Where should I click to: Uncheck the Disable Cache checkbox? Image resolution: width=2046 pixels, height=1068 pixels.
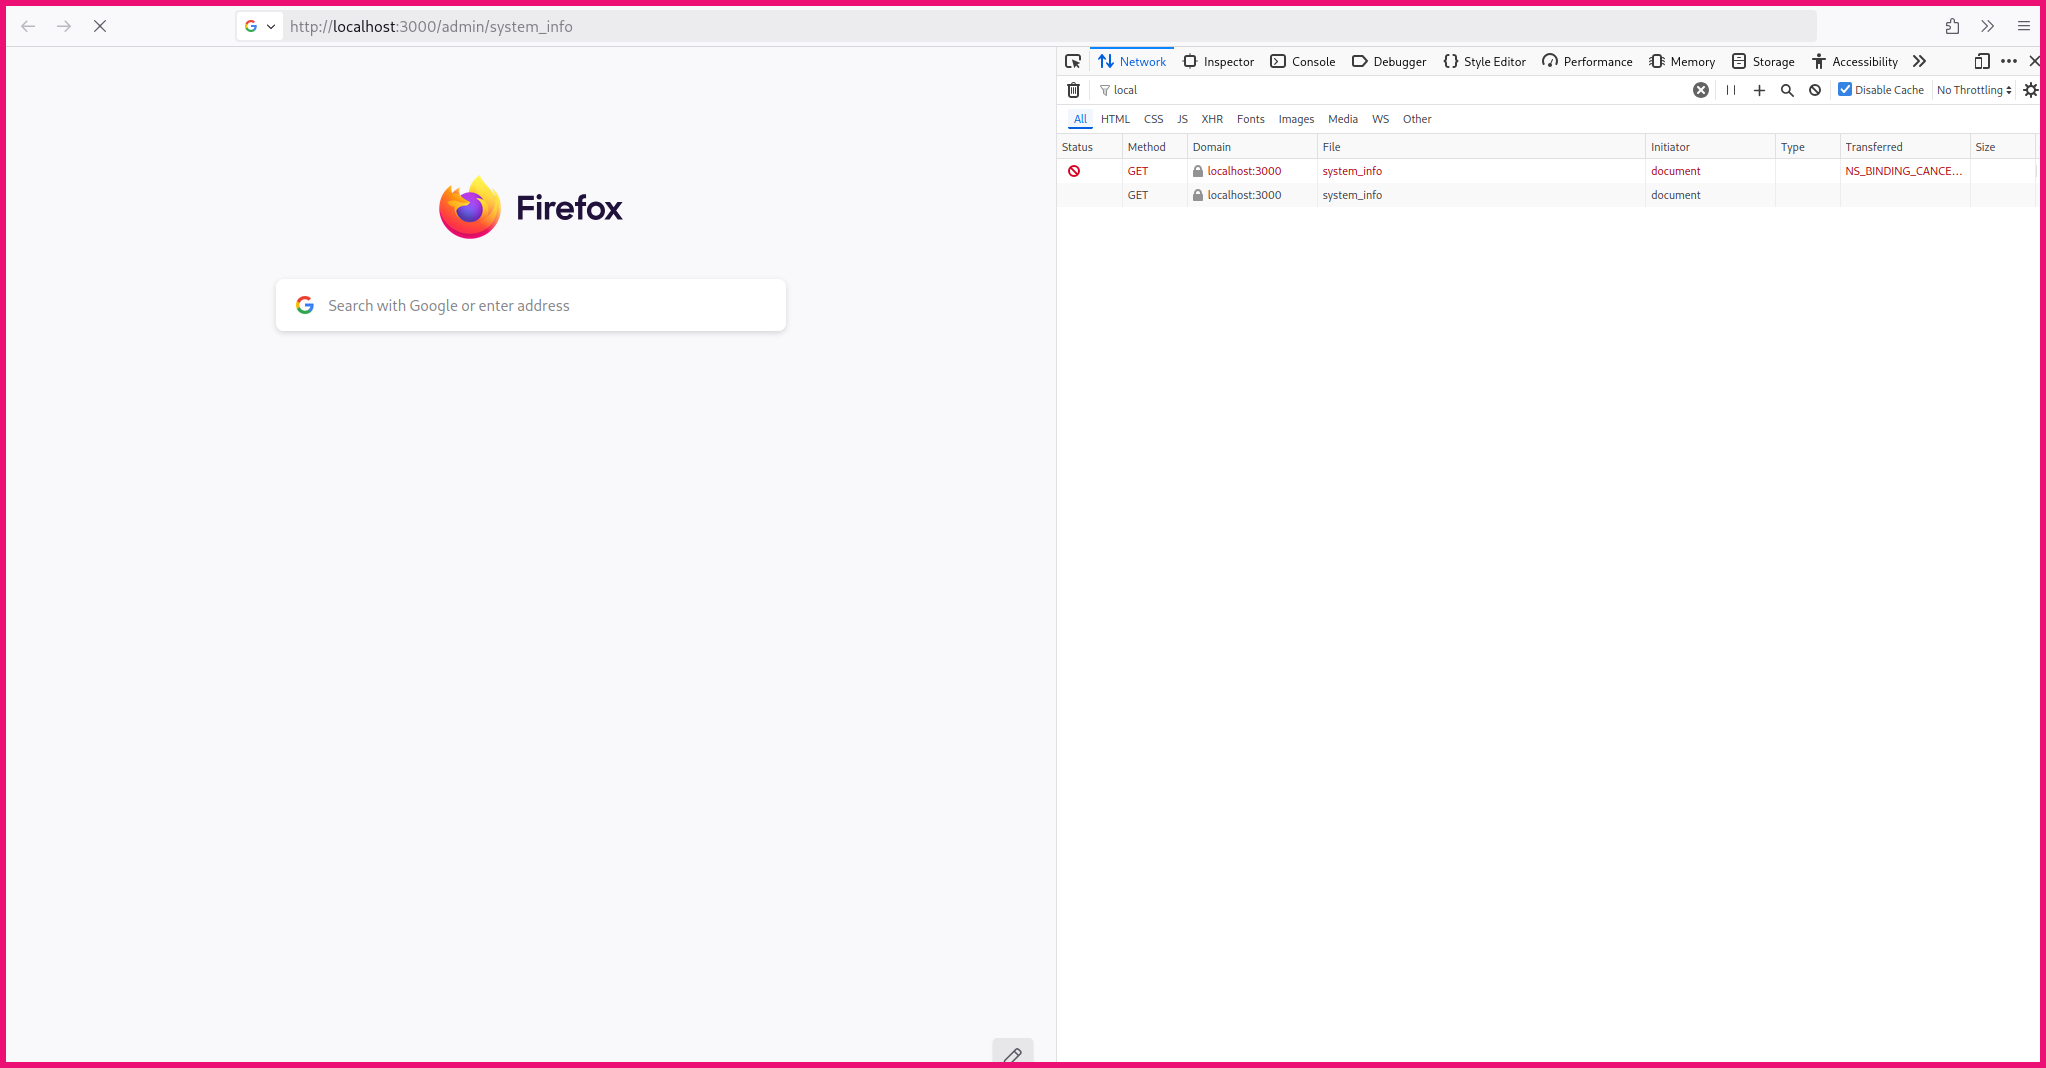pyautogui.click(x=1845, y=89)
